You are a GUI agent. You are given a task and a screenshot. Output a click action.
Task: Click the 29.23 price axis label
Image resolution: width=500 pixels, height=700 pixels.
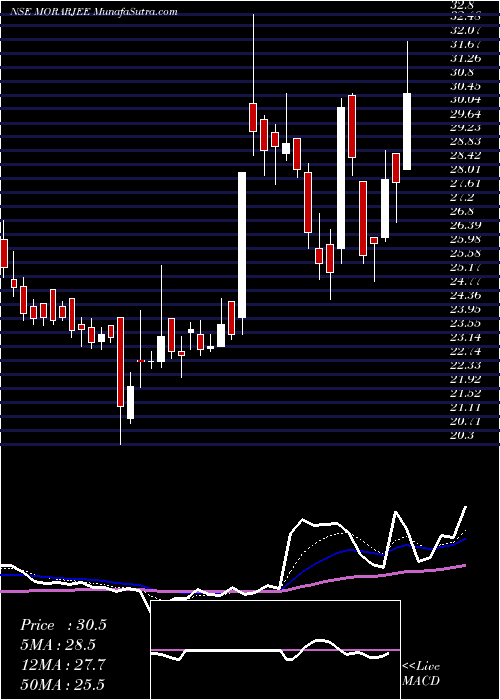465,128
